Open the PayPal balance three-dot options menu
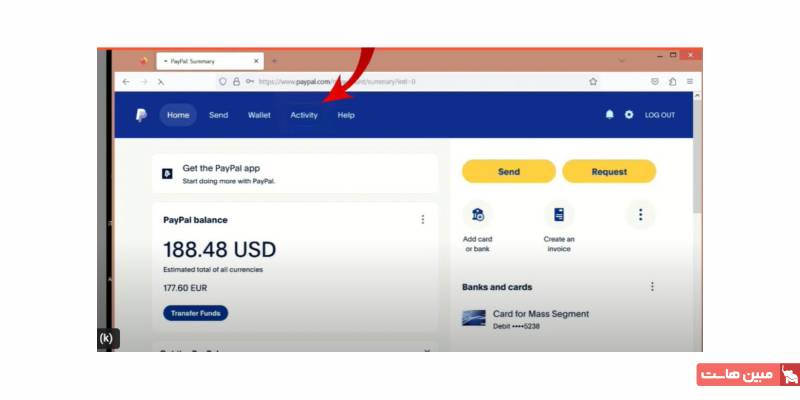The image size is (800, 400). tap(422, 219)
